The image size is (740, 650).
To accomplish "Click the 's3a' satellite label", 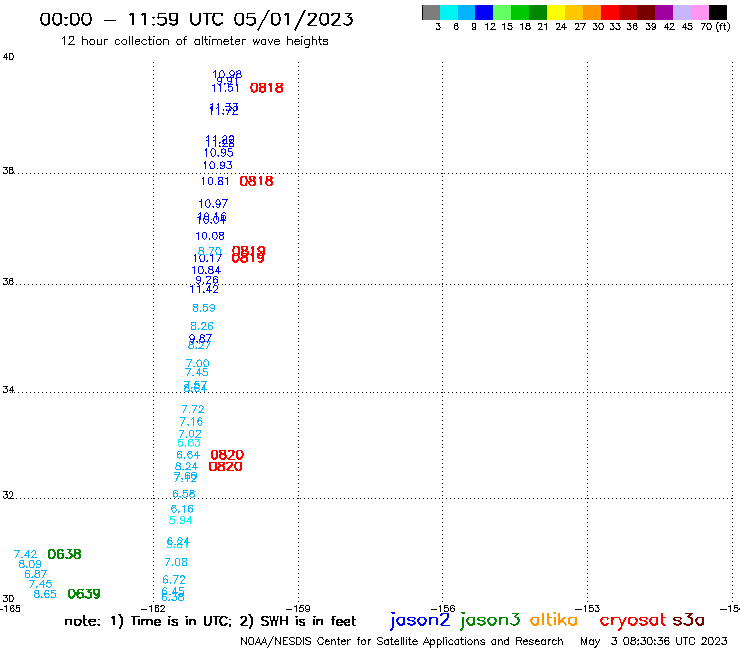I will click(689, 620).
